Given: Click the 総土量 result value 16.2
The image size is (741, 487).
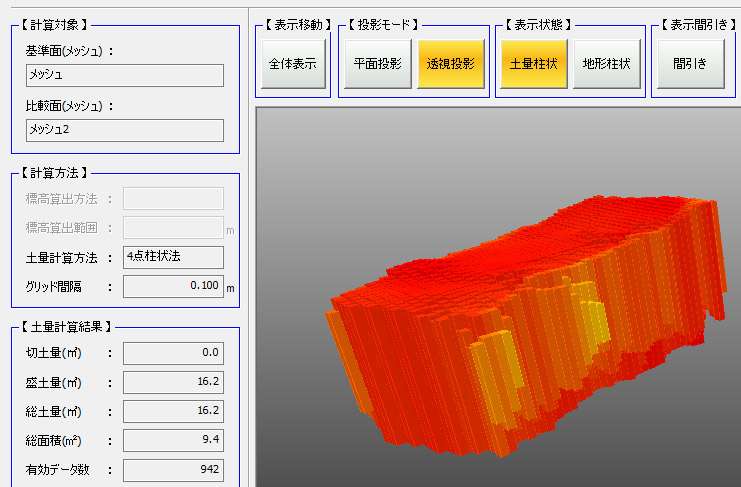Looking at the screenshot, I should coord(173,411).
